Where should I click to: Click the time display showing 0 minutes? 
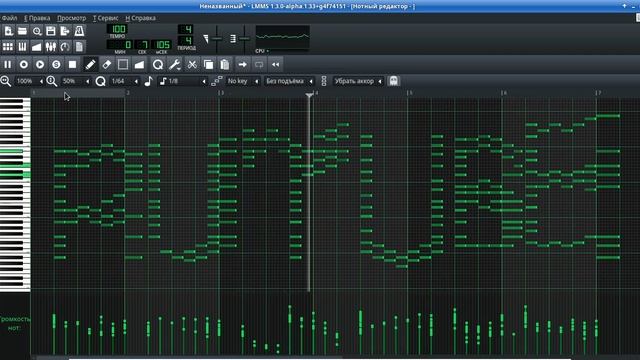point(120,44)
